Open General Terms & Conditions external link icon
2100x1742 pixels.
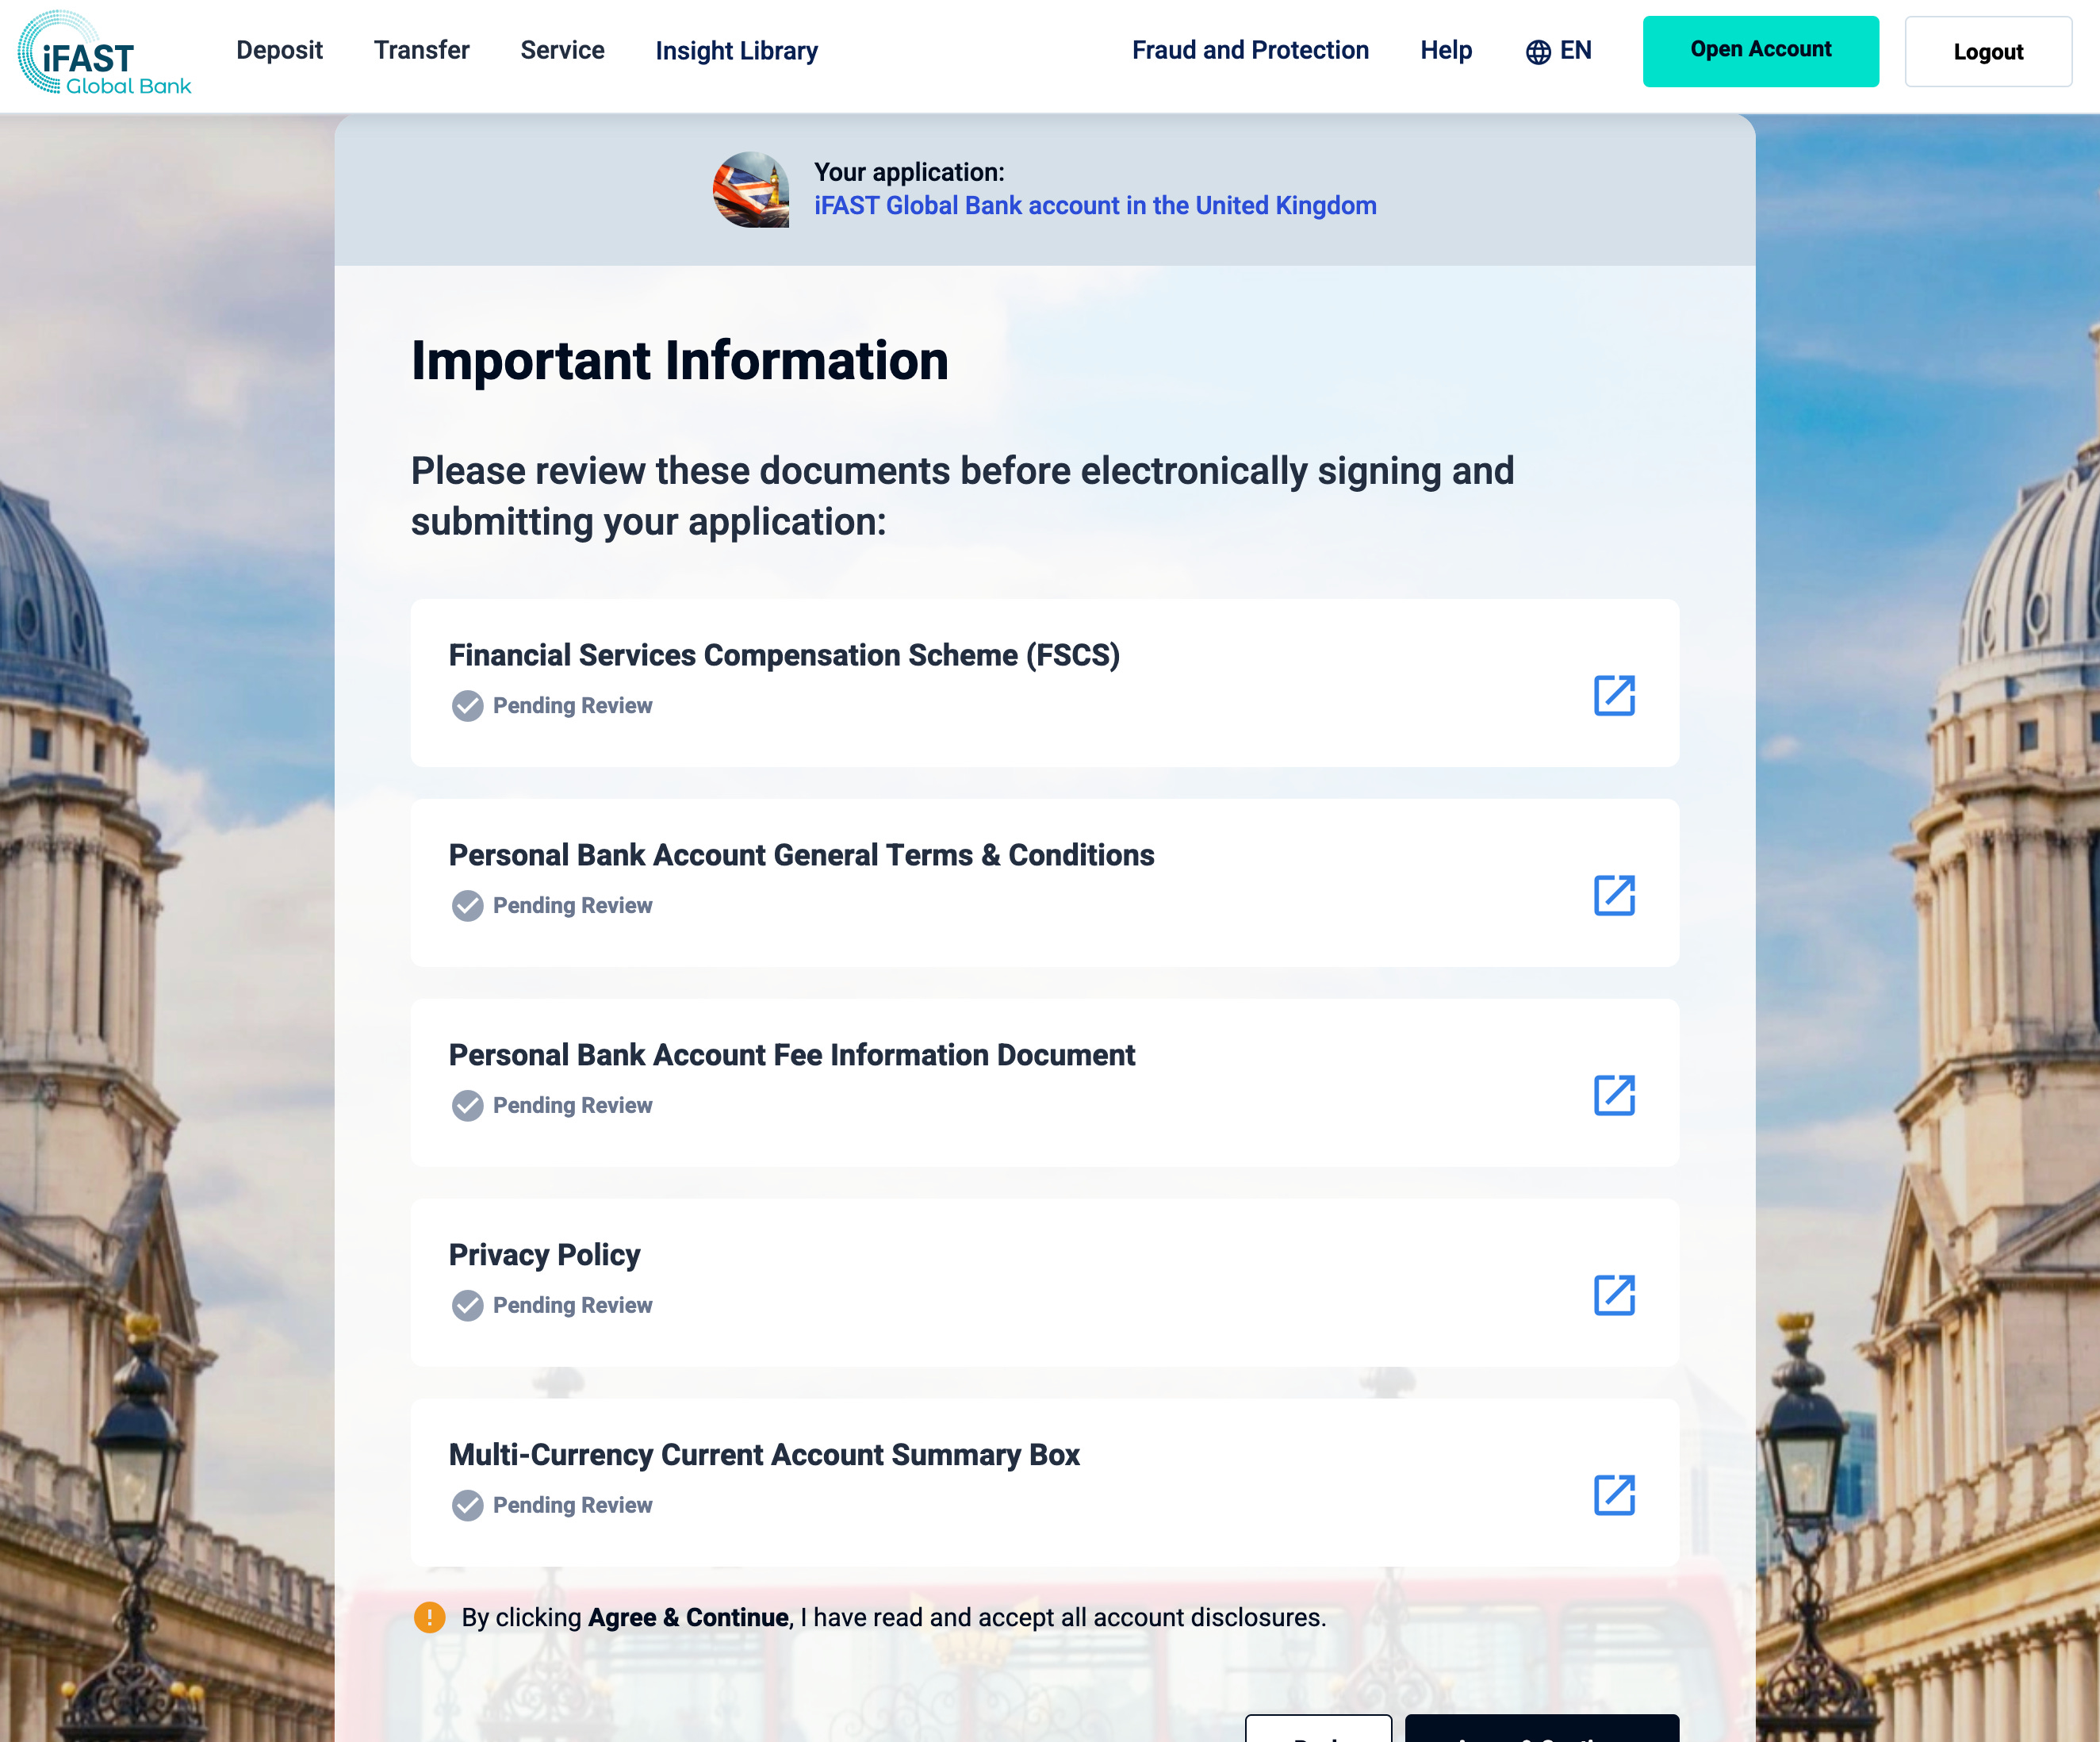[1613, 895]
